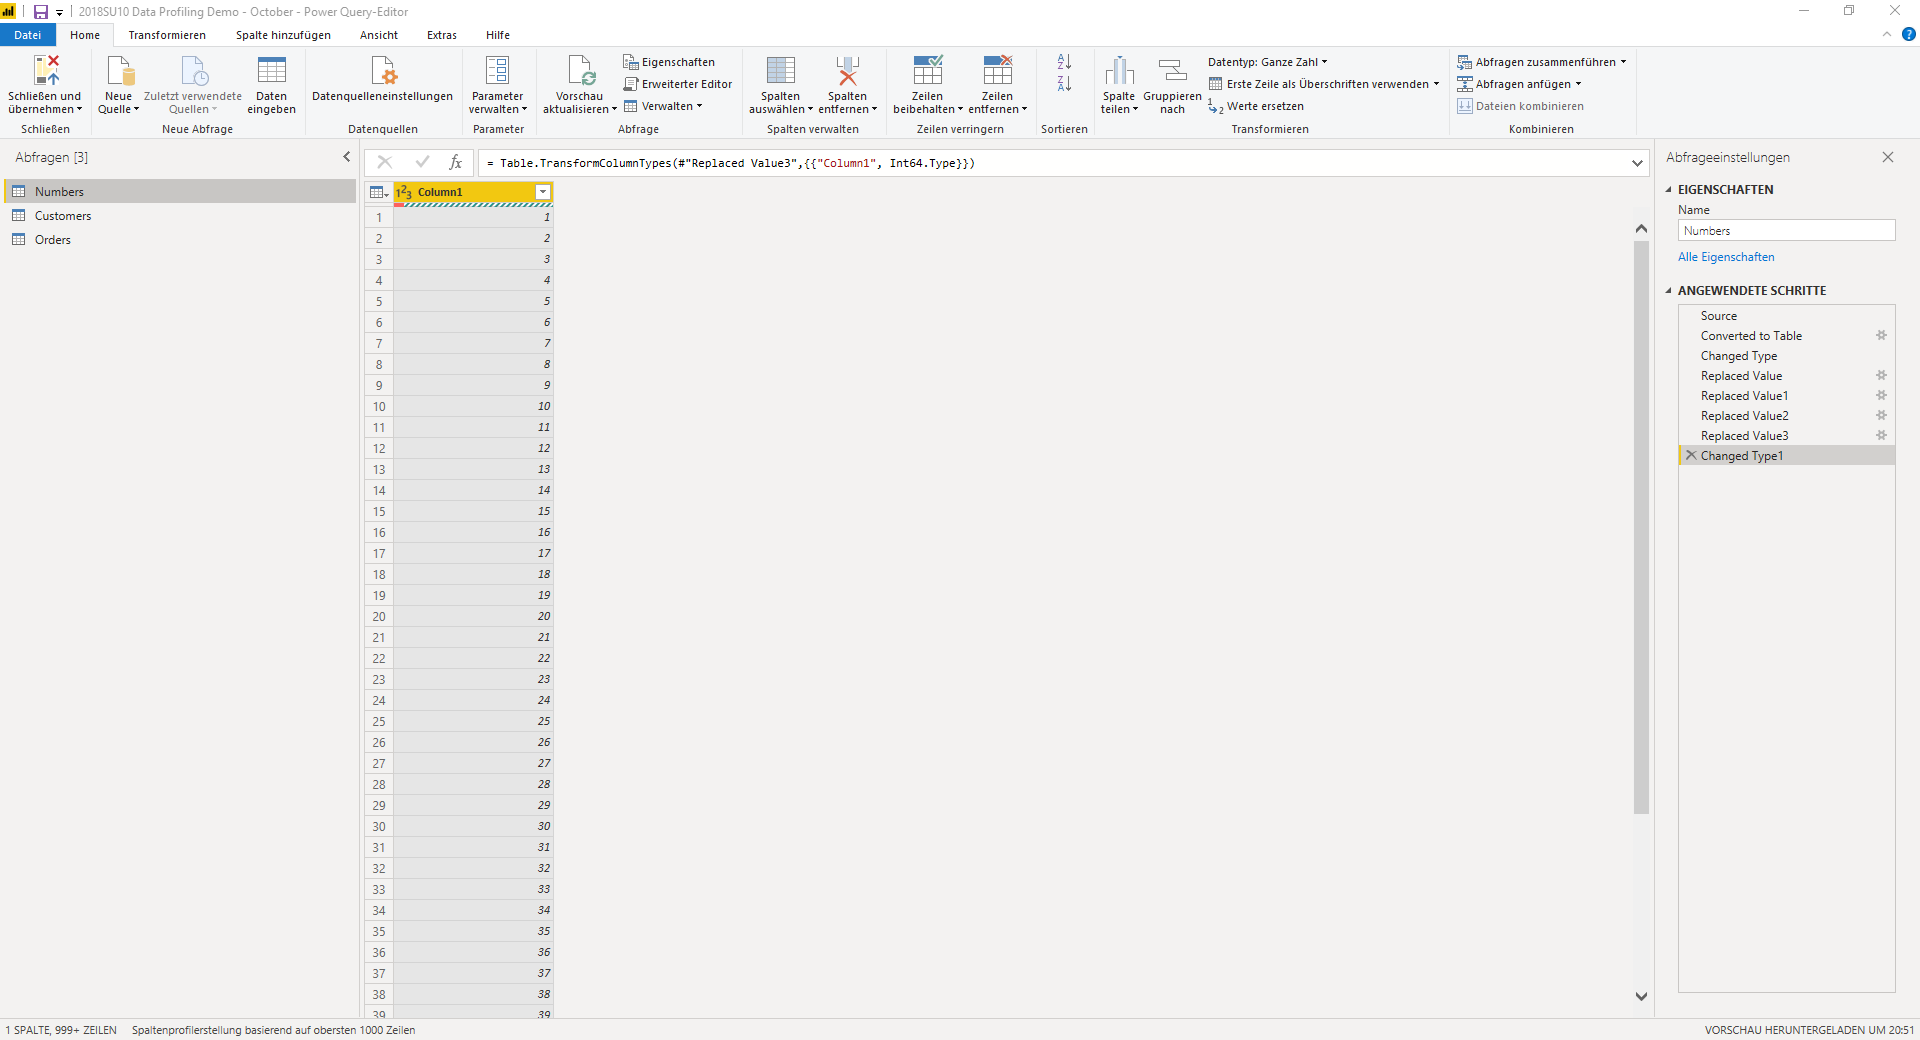Viewport: 1920px width, 1040px height.
Task: Open the Neue Quelle button
Action: click(118, 85)
